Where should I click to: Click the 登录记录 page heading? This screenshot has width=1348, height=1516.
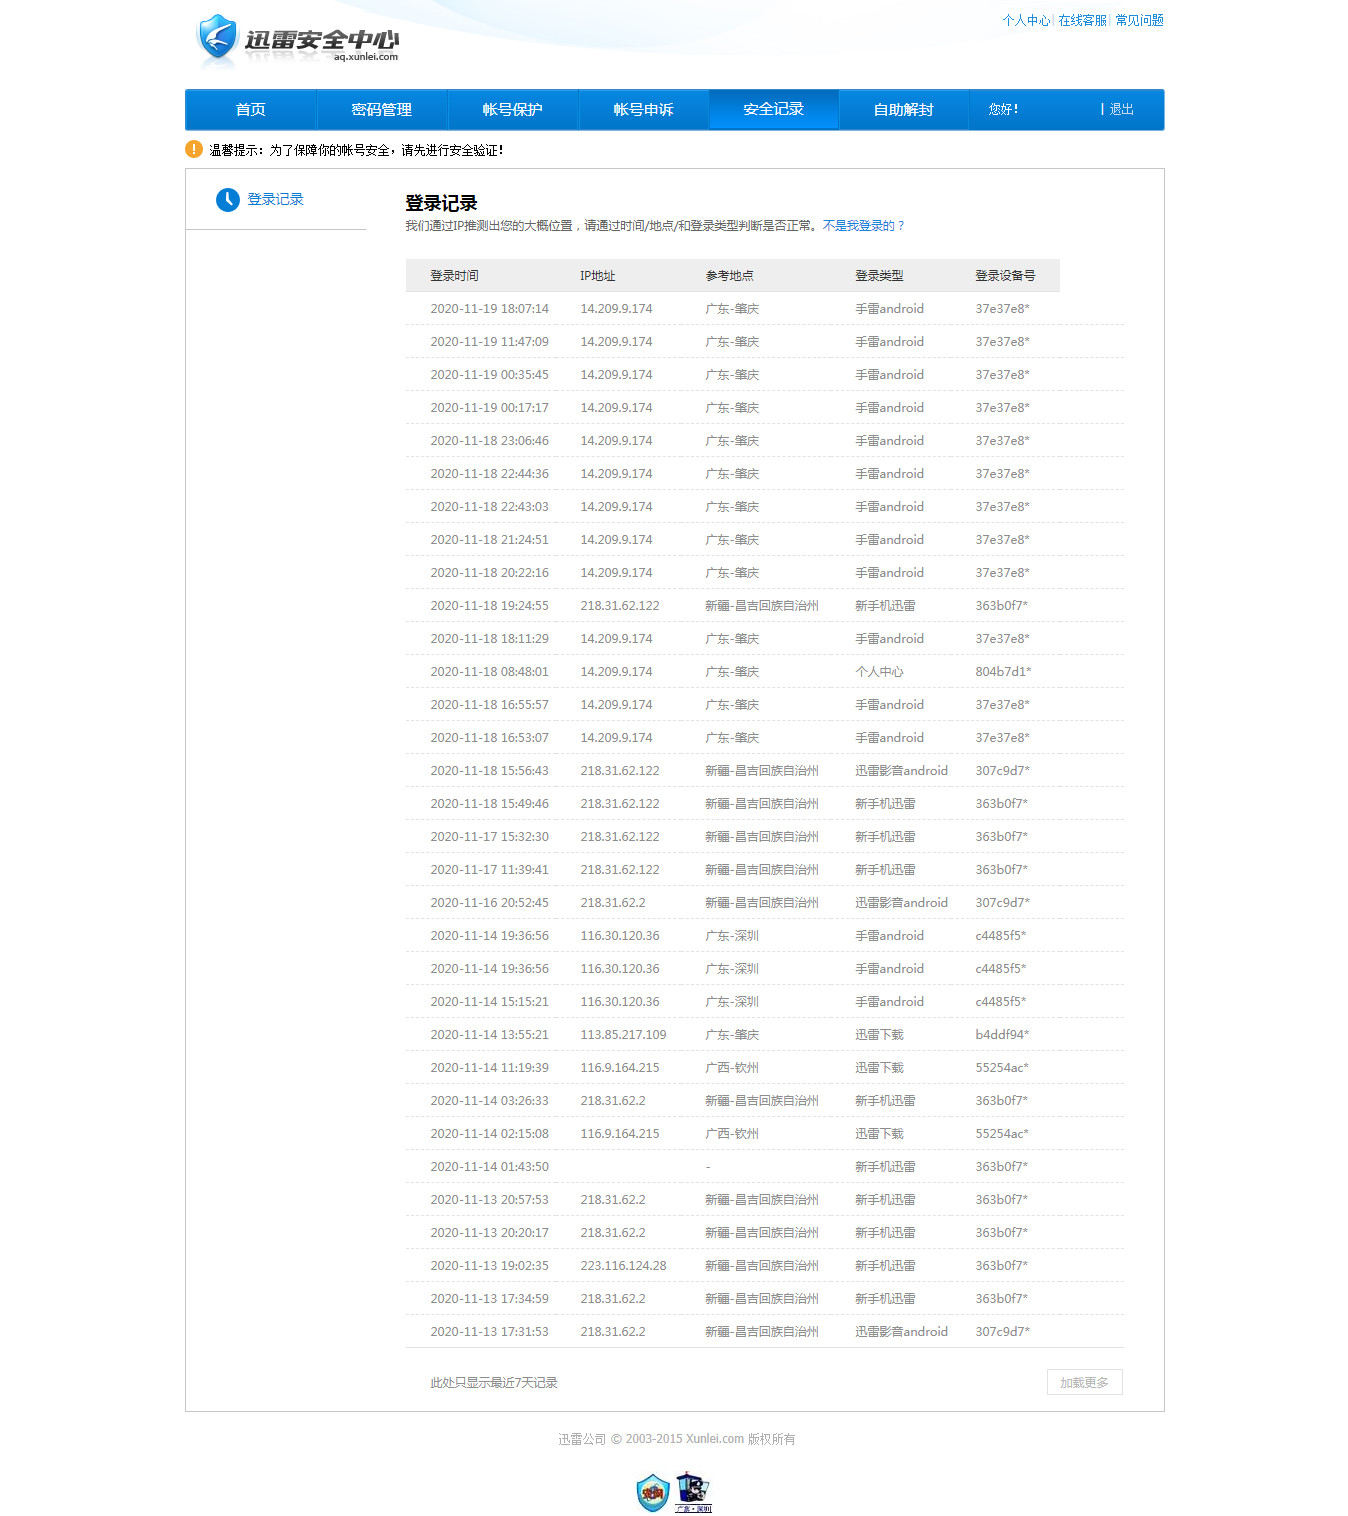pyautogui.click(x=441, y=203)
